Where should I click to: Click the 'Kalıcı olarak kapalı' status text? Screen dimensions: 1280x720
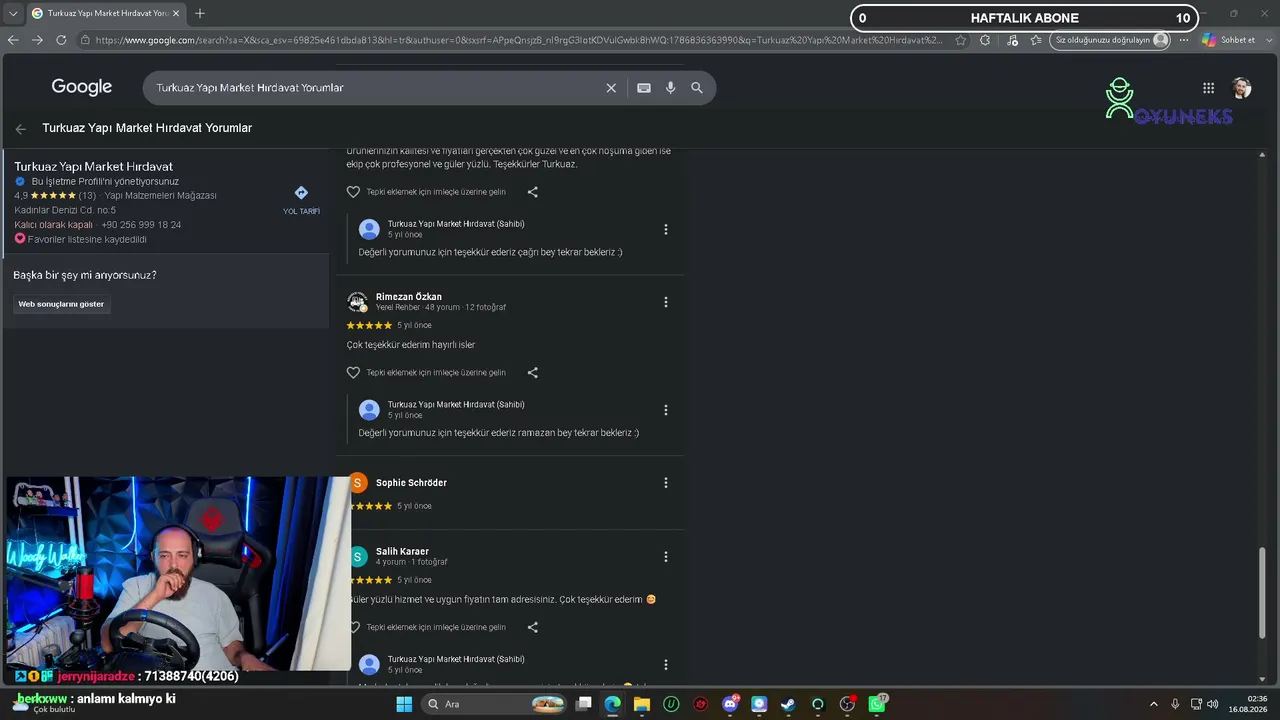point(53,225)
